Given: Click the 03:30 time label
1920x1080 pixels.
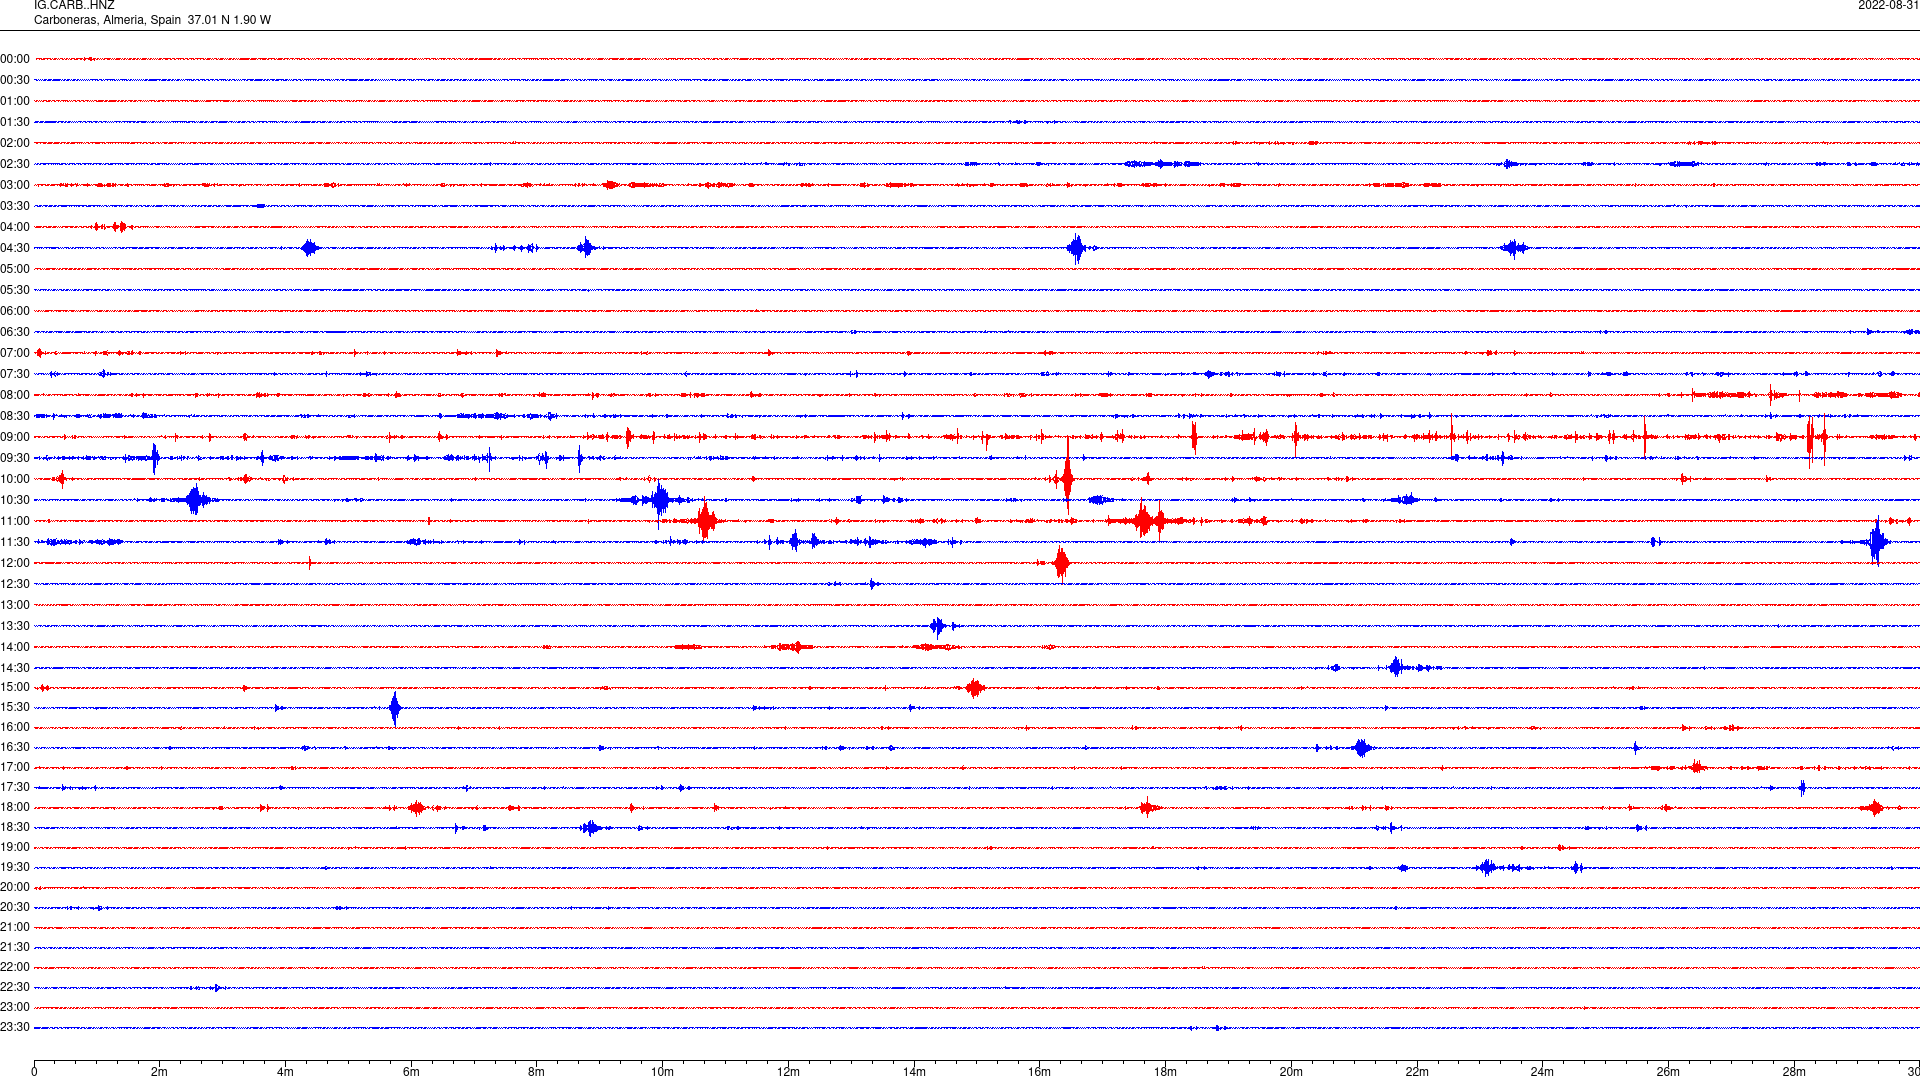Looking at the screenshot, I should point(15,206).
